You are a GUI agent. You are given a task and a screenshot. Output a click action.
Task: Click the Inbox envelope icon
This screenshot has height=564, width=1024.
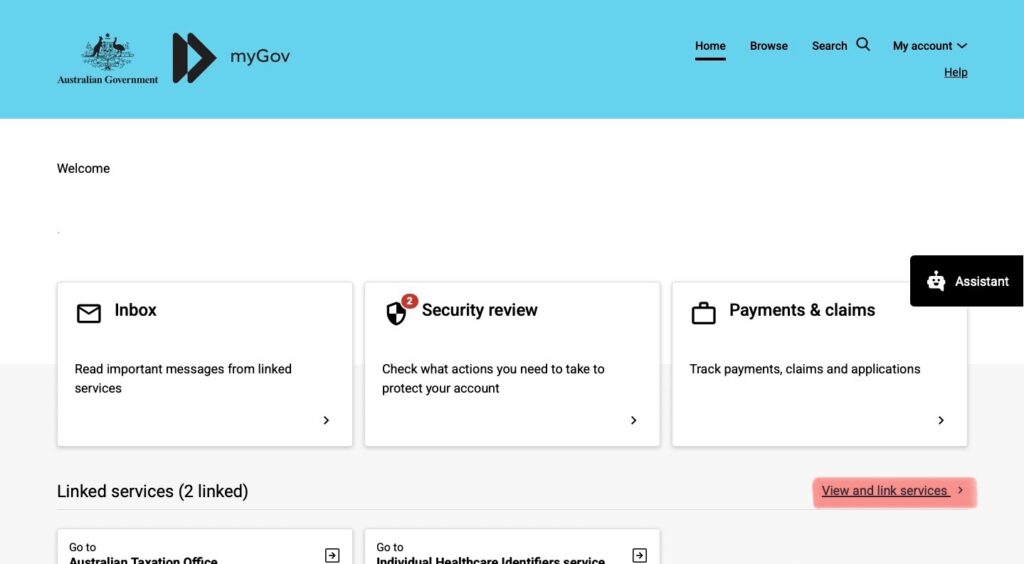(89, 313)
